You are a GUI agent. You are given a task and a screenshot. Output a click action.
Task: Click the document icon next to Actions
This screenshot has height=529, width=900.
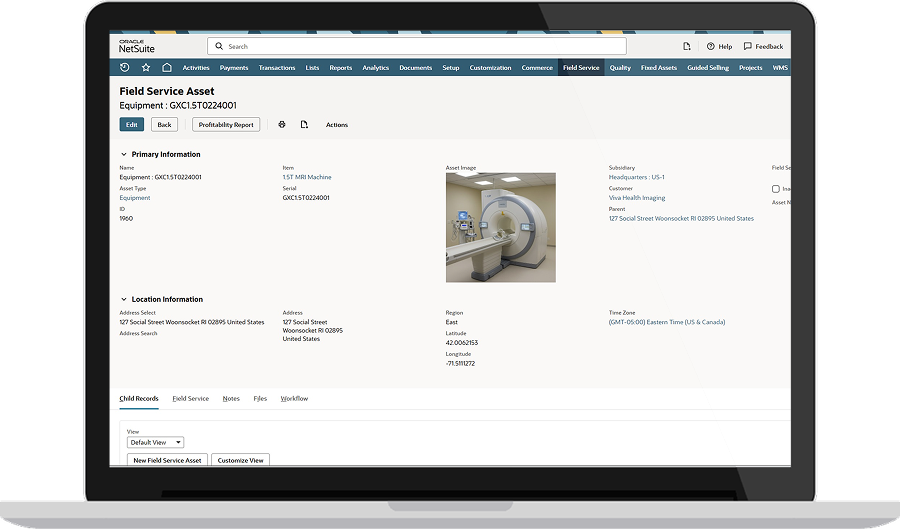(x=304, y=125)
